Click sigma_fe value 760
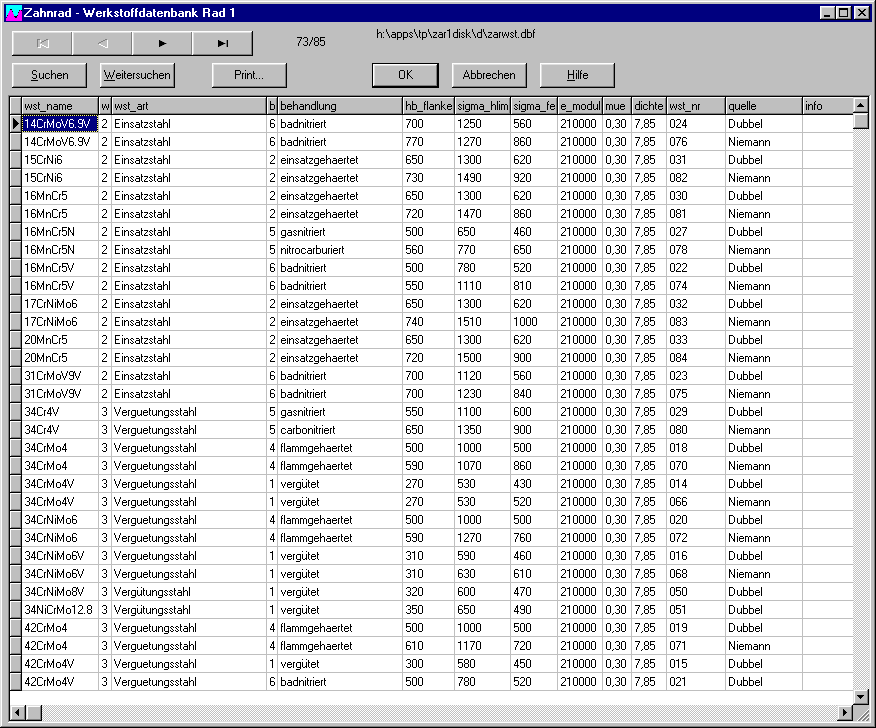Image resolution: width=876 pixels, height=728 pixels. pyautogui.click(x=534, y=538)
